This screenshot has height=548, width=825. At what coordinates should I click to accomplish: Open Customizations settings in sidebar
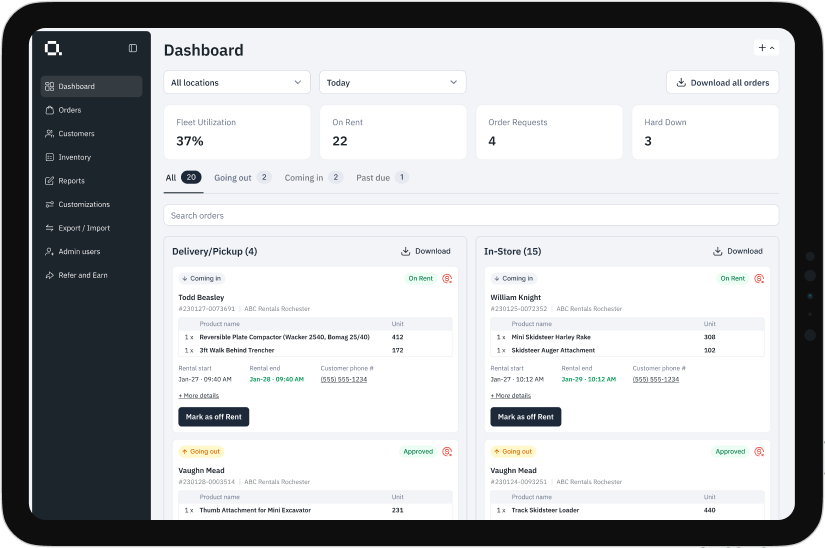tap(84, 204)
